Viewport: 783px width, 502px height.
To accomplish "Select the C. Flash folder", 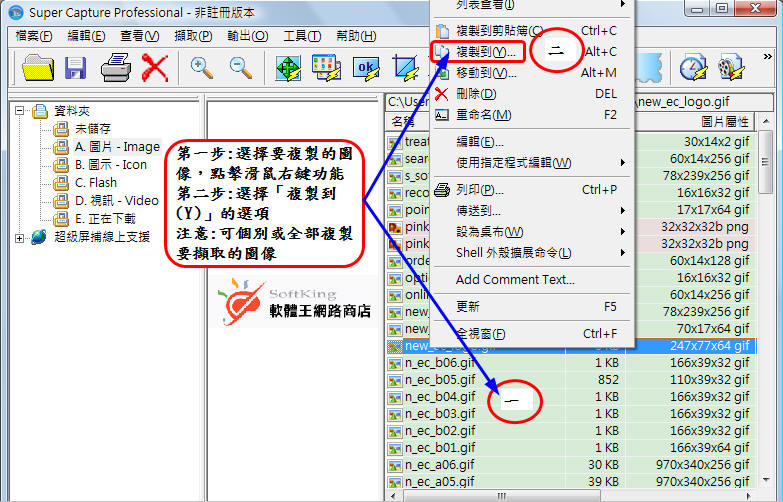I will click(95, 183).
